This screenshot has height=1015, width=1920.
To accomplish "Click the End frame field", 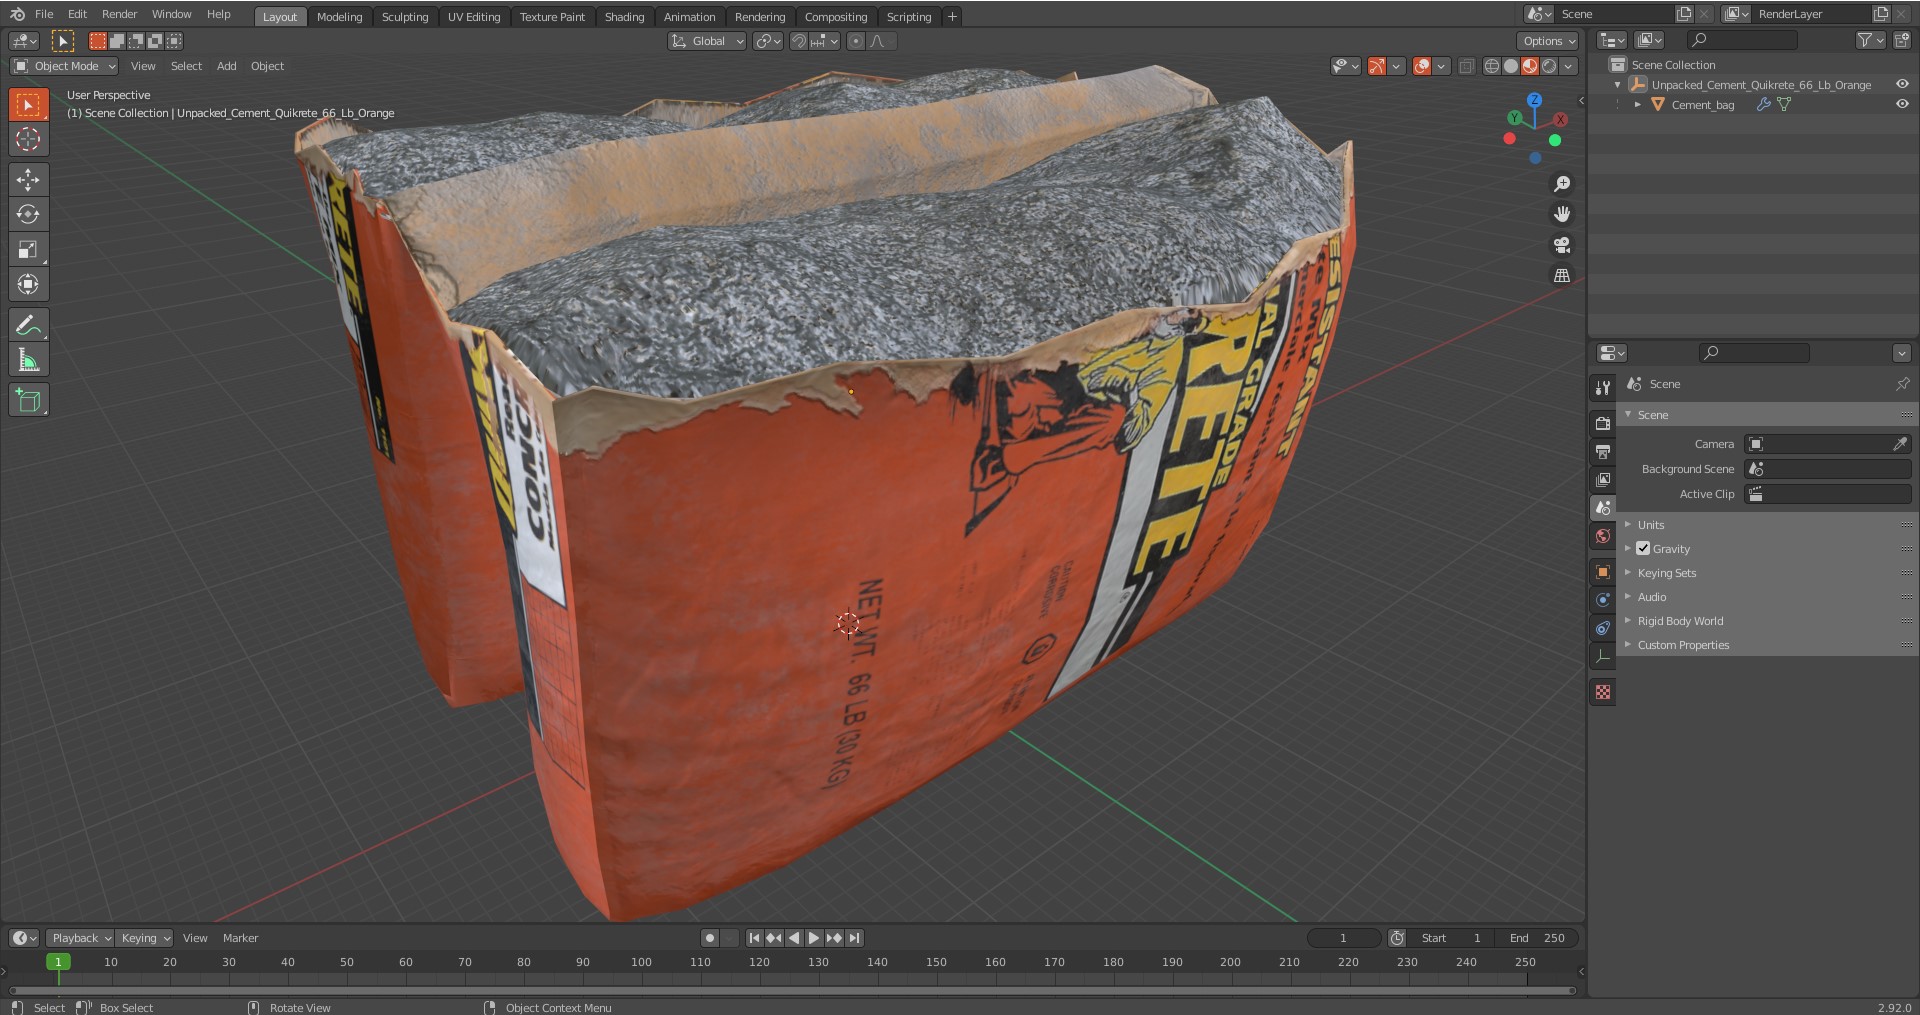I will 1537,938.
